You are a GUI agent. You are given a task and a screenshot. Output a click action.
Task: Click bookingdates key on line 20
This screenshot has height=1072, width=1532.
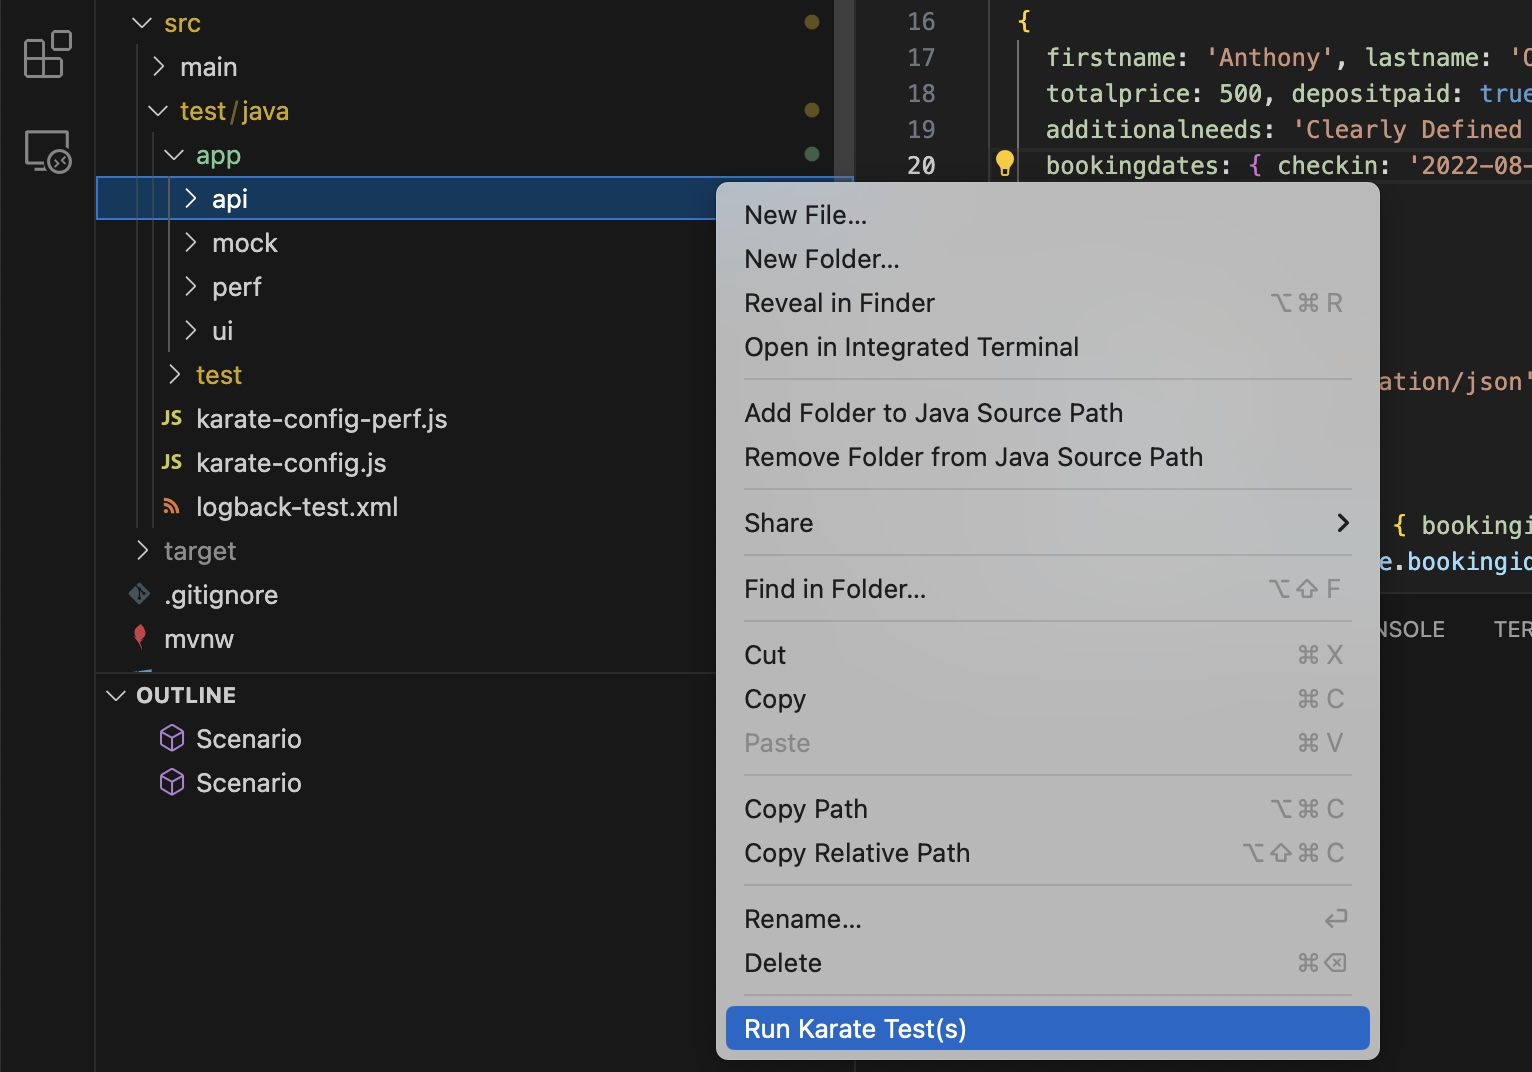(1132, 165)
